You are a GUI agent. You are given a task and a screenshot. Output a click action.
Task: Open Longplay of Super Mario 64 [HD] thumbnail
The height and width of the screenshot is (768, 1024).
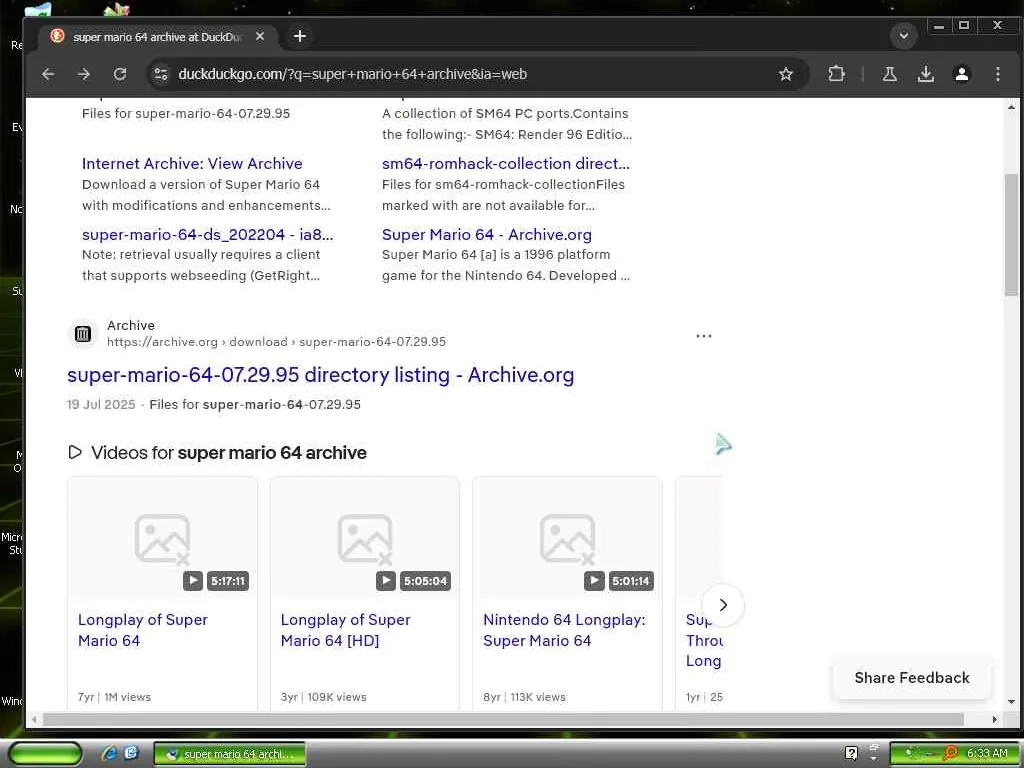coord(365,539)
